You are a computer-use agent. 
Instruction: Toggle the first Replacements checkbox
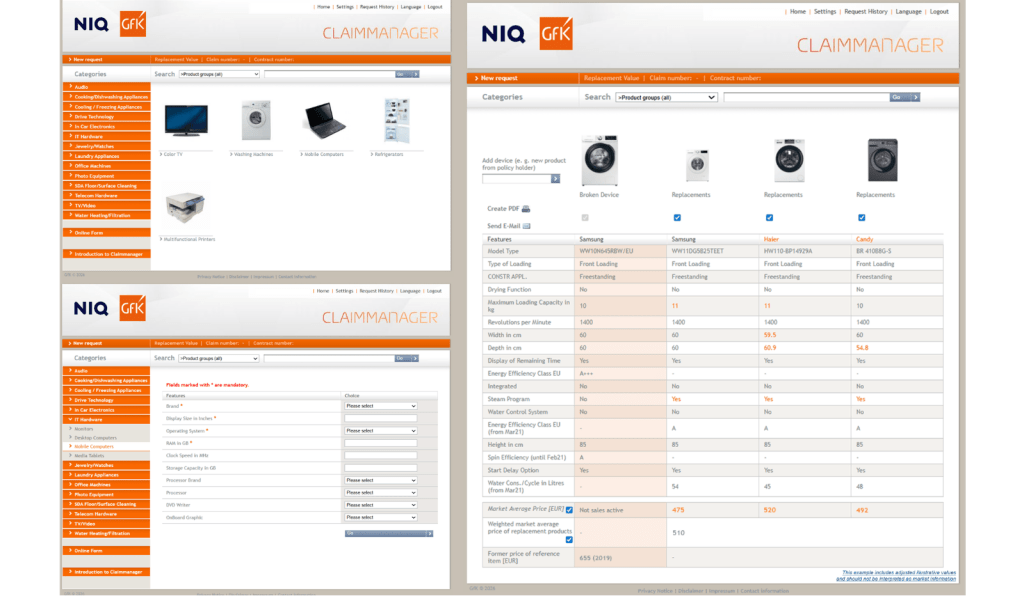[x=676, y=218]
